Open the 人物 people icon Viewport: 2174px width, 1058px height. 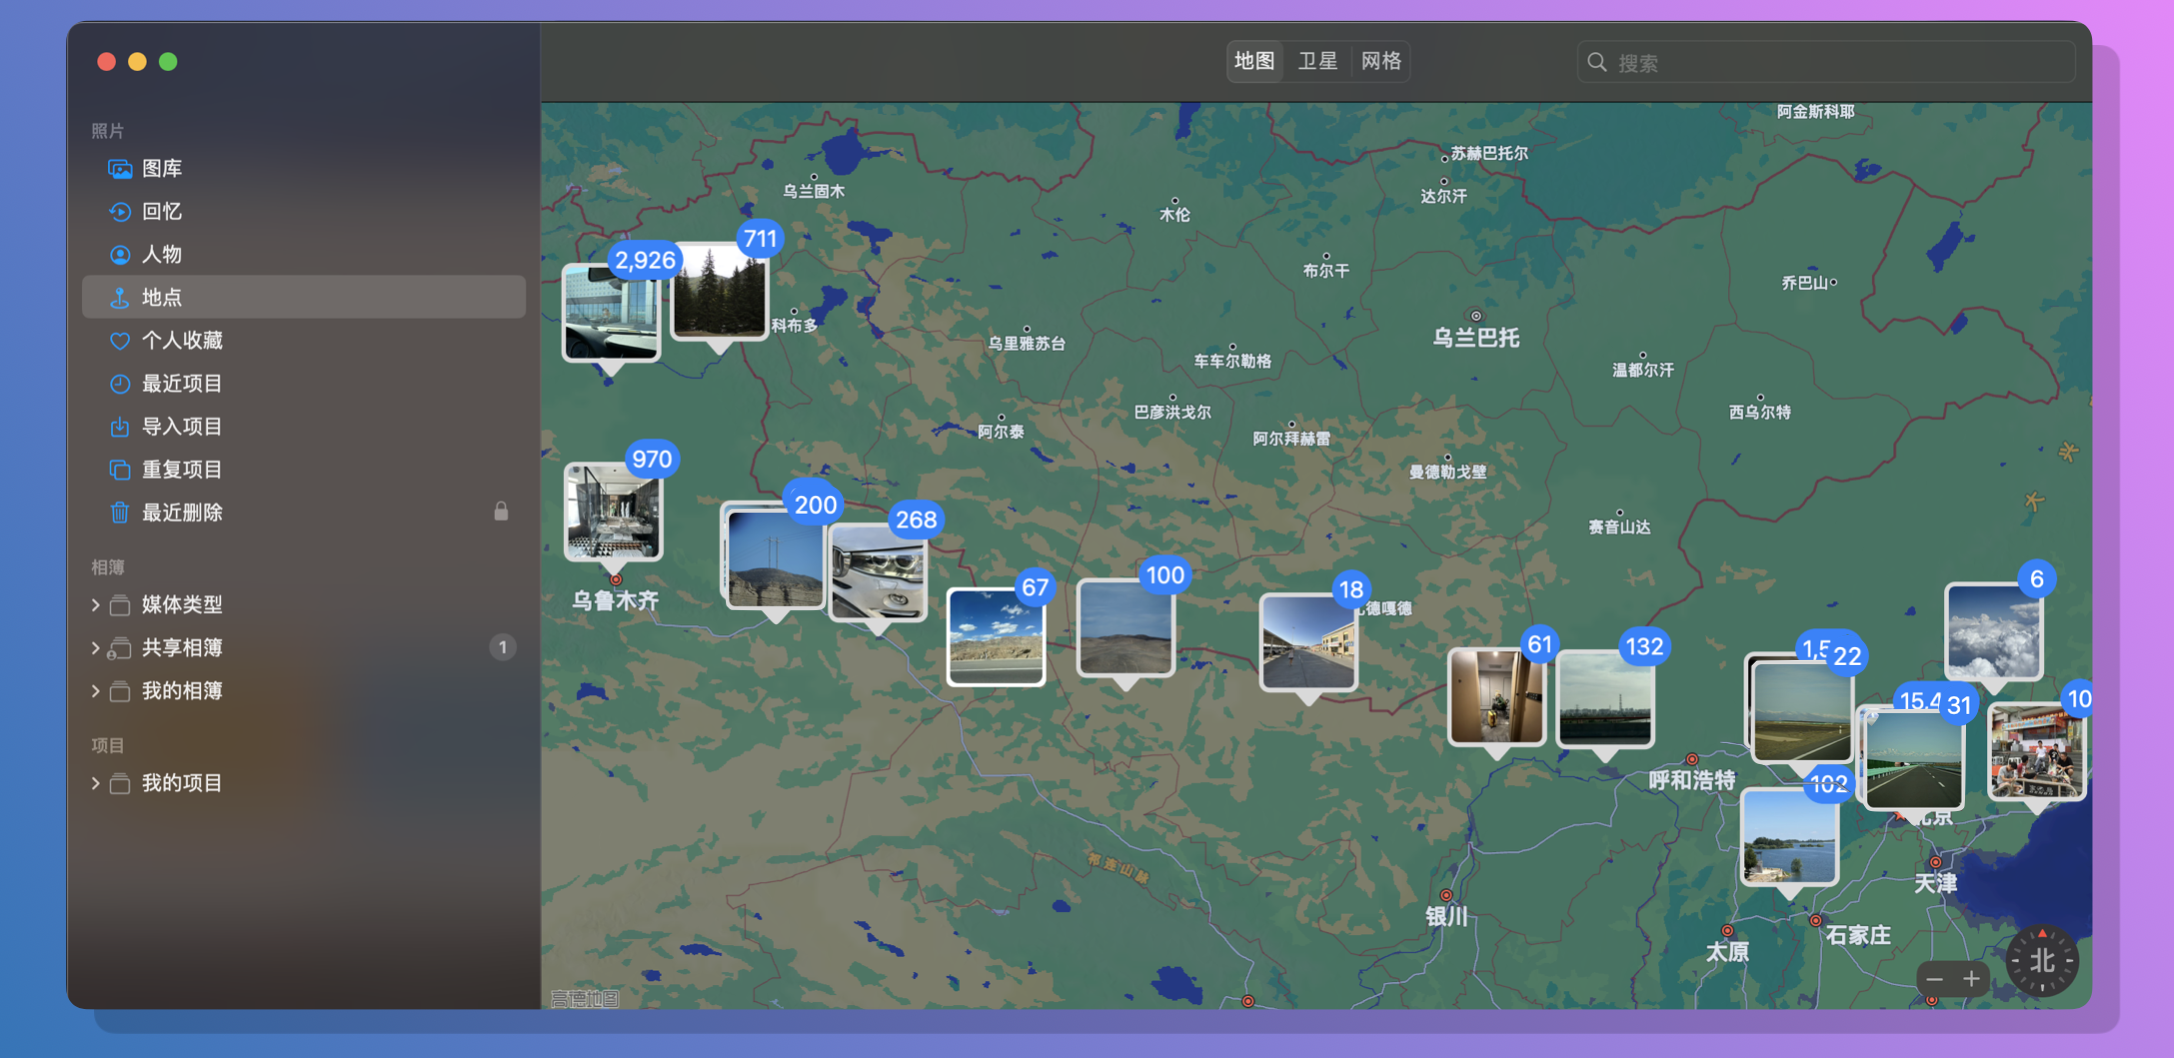(x=120, y=255)
